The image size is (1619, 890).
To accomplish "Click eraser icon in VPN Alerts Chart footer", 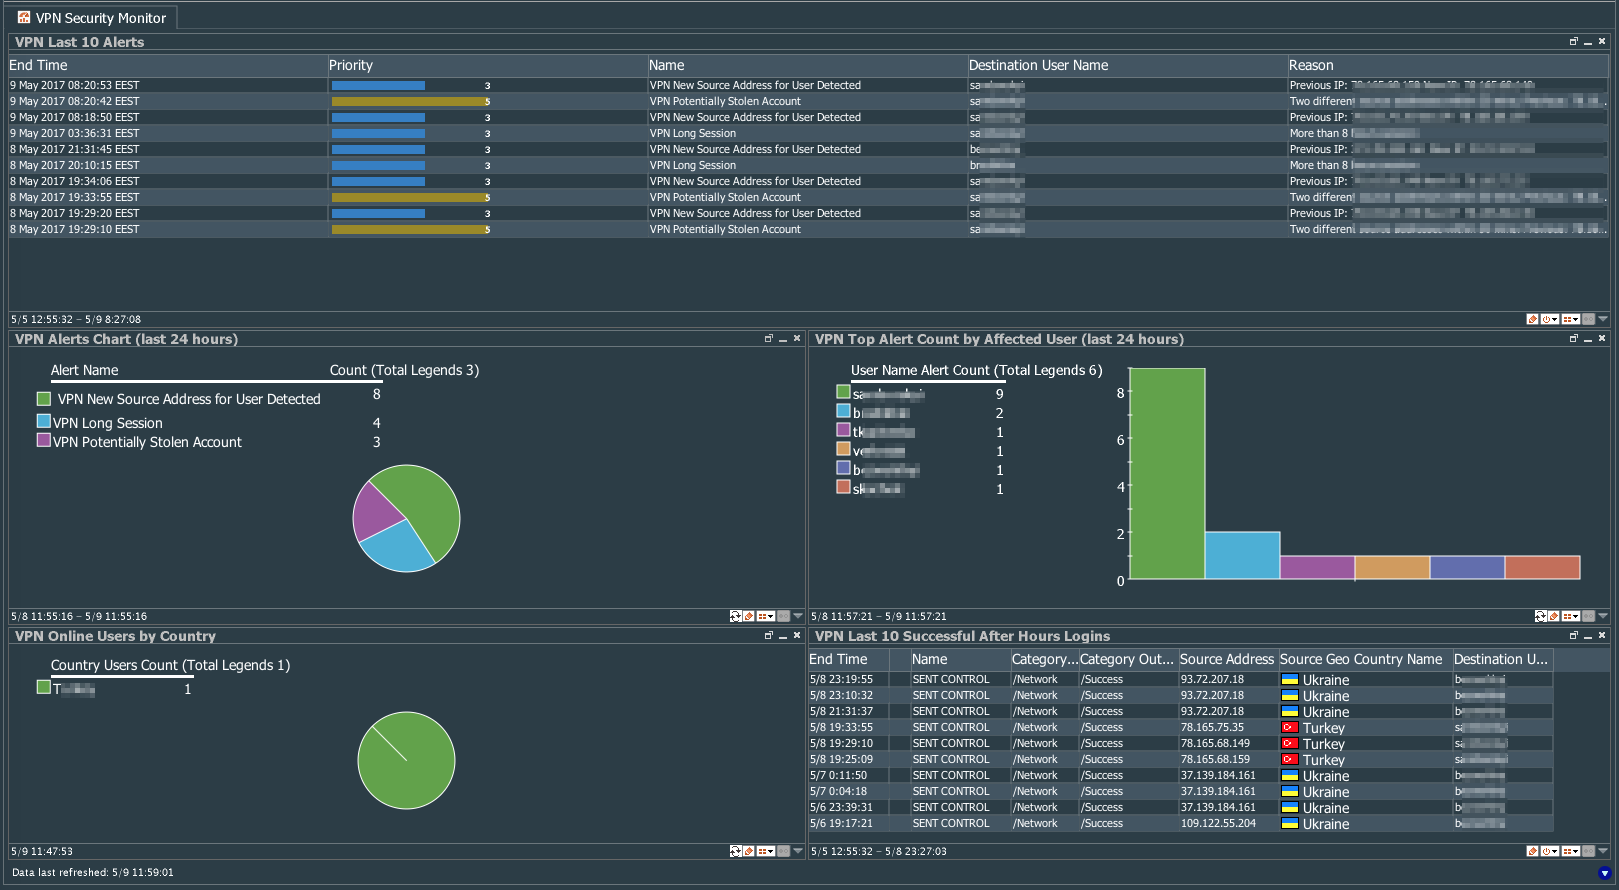I will [x=749, y=616].
